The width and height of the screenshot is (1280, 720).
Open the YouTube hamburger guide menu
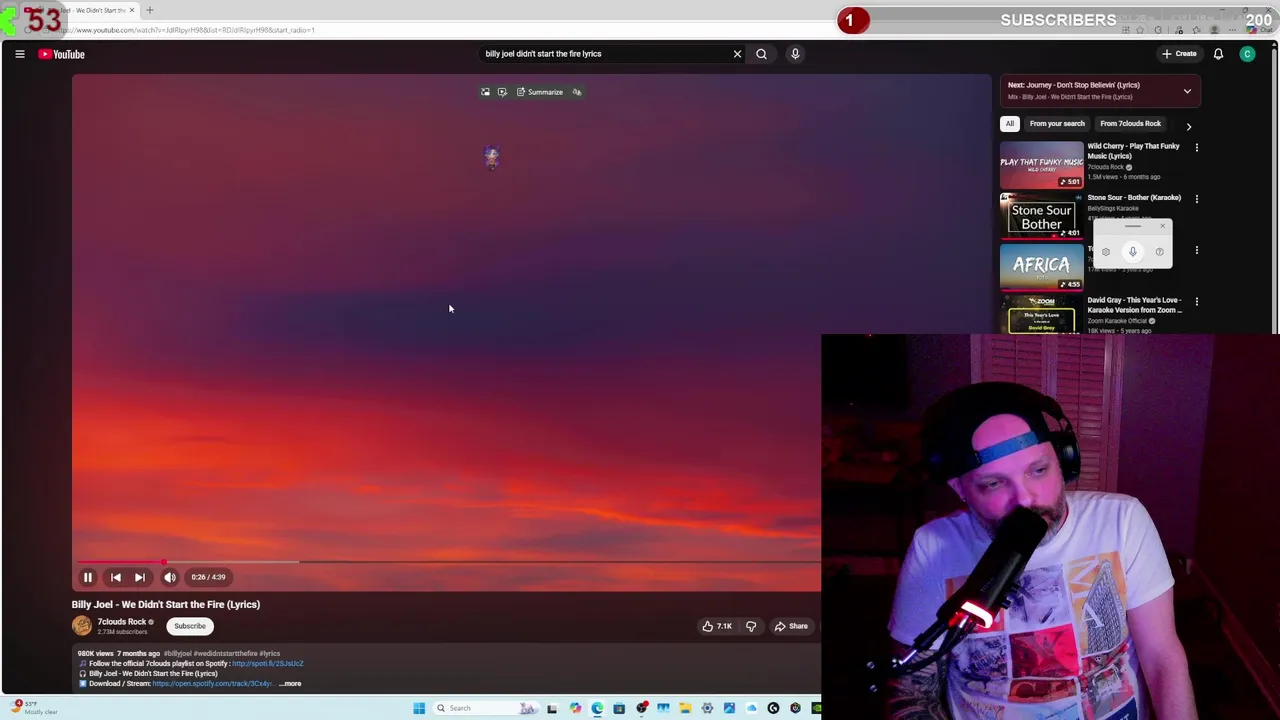[20, 54]
